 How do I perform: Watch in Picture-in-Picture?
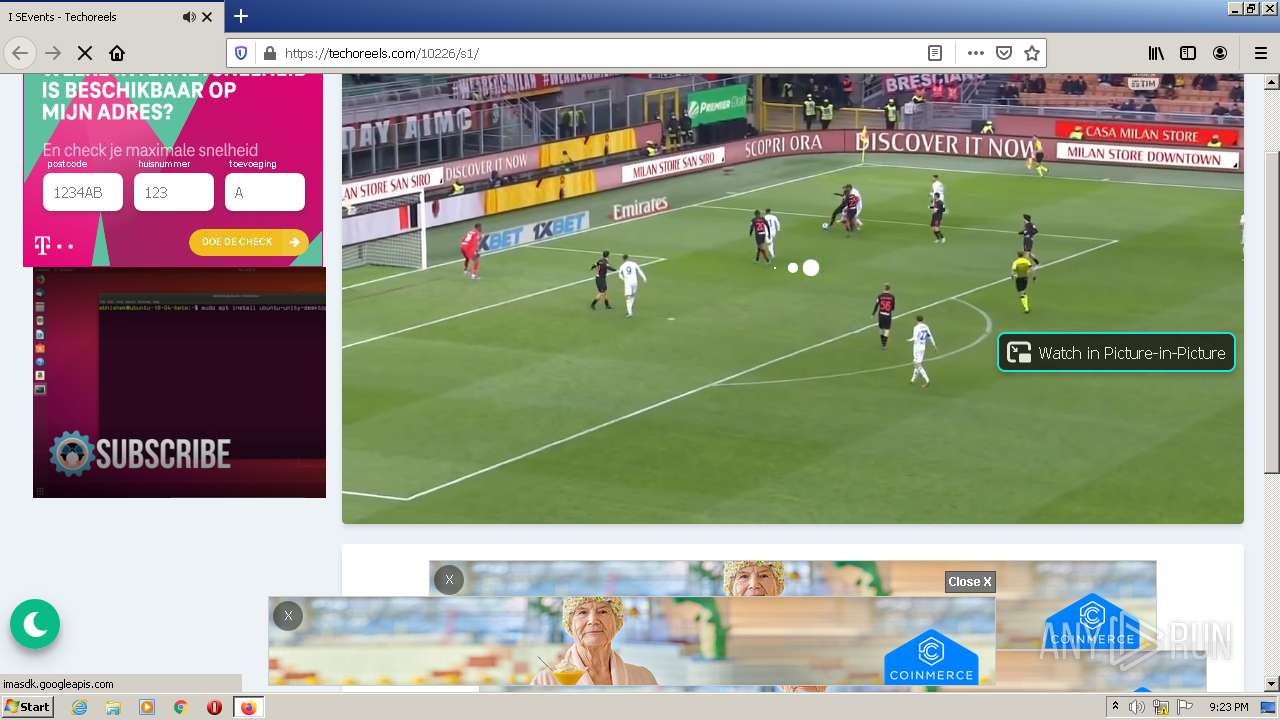pos(1116,352)
